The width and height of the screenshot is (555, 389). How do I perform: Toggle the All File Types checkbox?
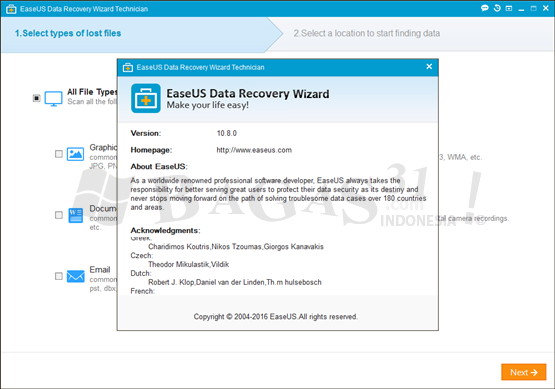click(x=36, y=98)
